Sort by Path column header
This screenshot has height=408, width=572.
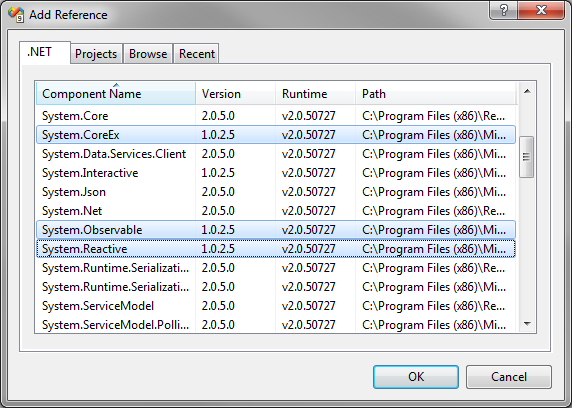436,94
